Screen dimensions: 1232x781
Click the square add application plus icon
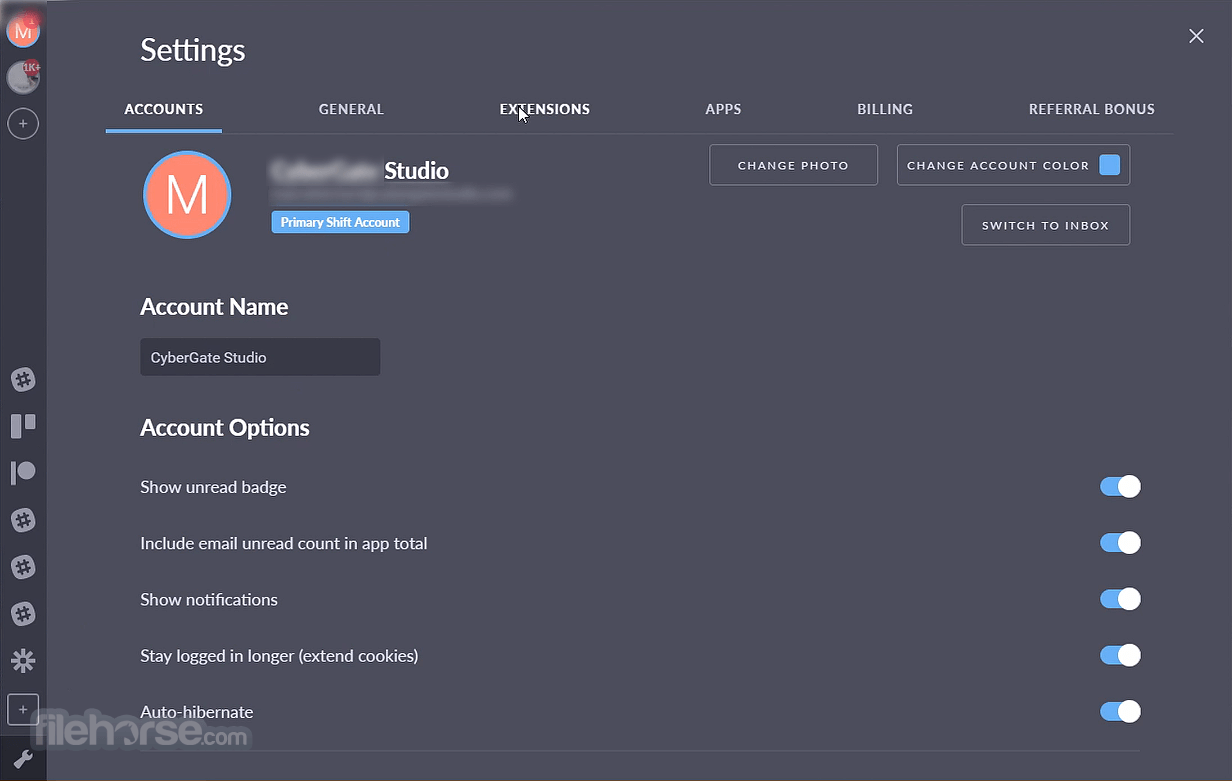click(23, 709)
